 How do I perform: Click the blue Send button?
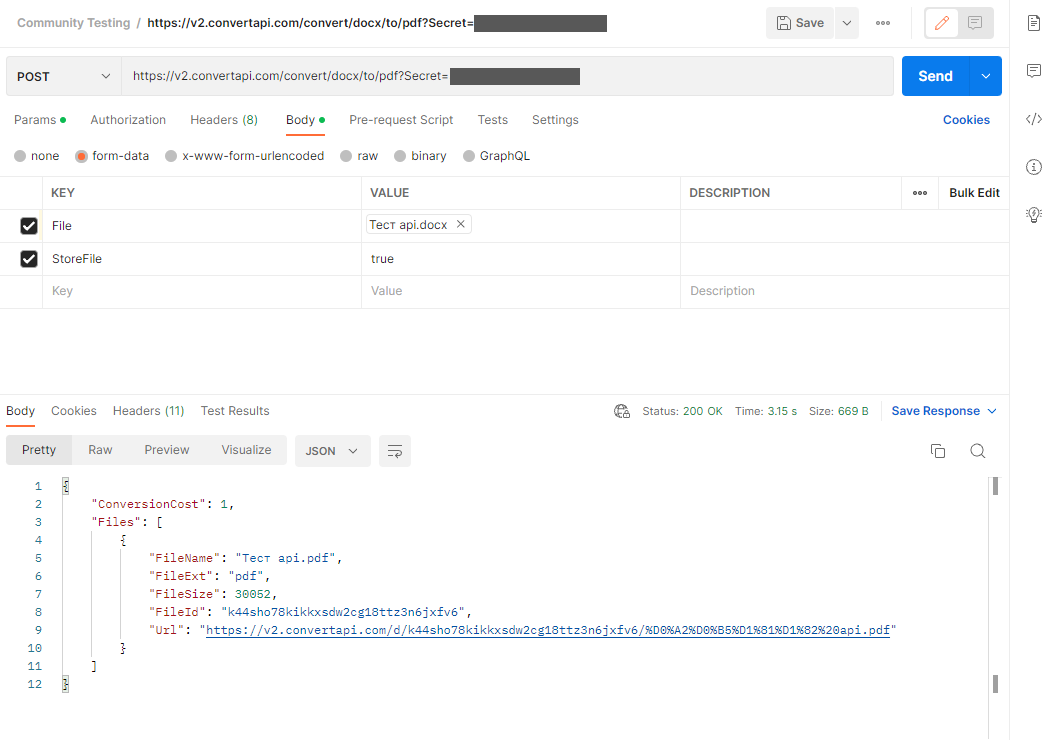[x=935, y=76]
